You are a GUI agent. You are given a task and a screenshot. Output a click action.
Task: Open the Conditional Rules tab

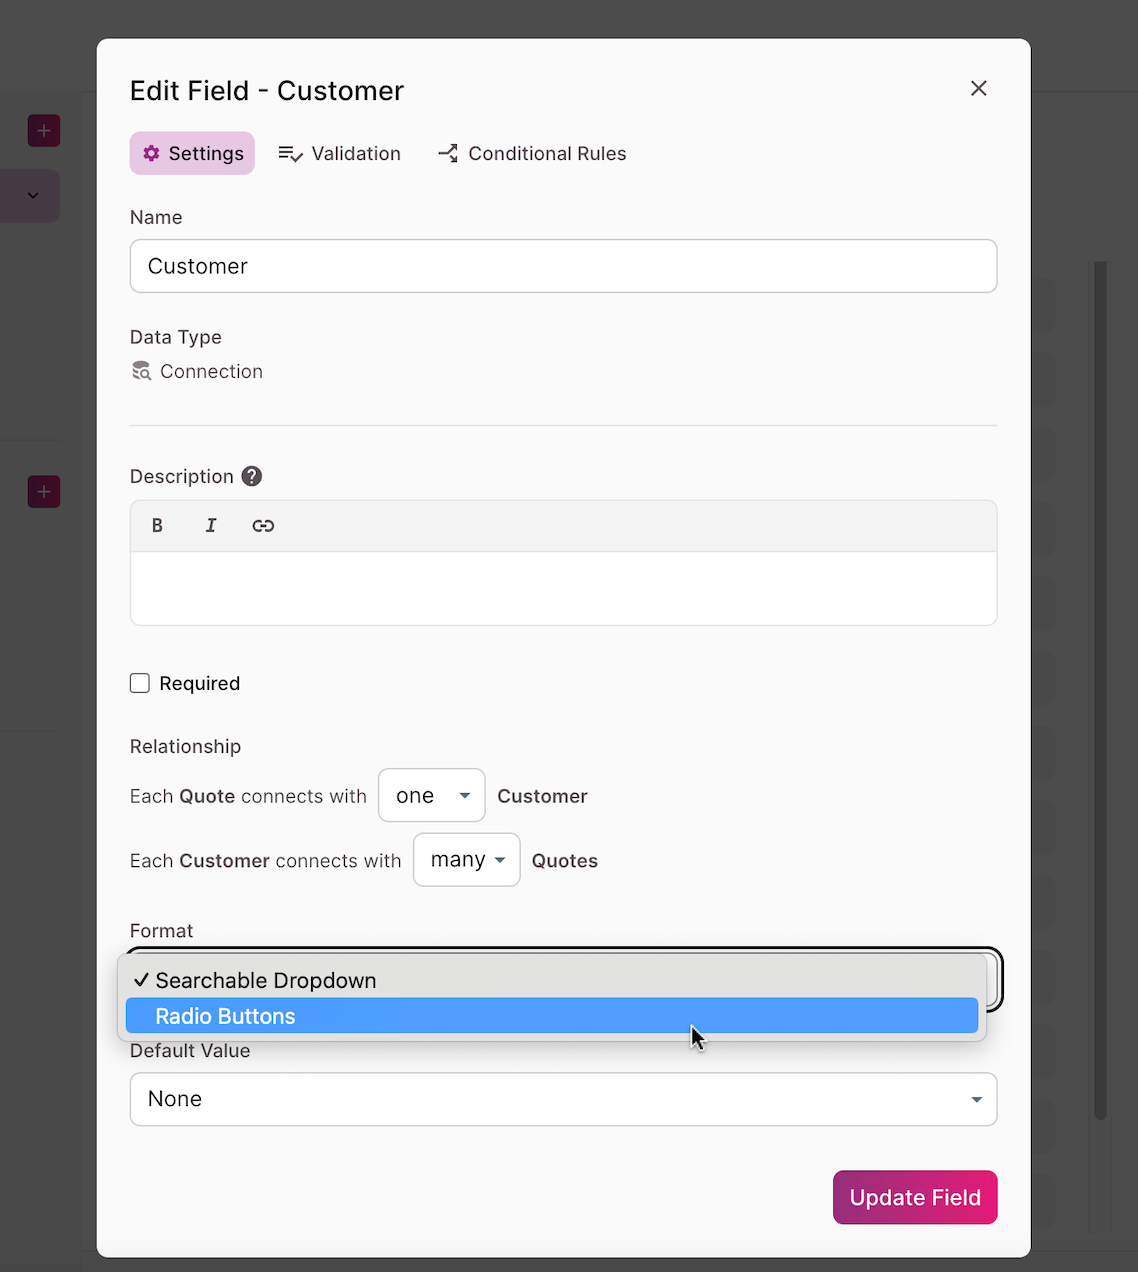tap(532, 154)
